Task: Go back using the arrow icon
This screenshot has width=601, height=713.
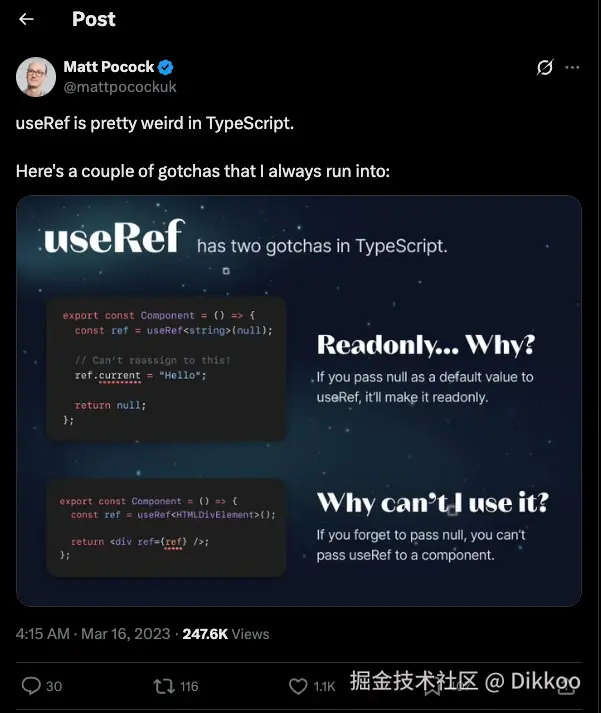Action: pos(27,19)
